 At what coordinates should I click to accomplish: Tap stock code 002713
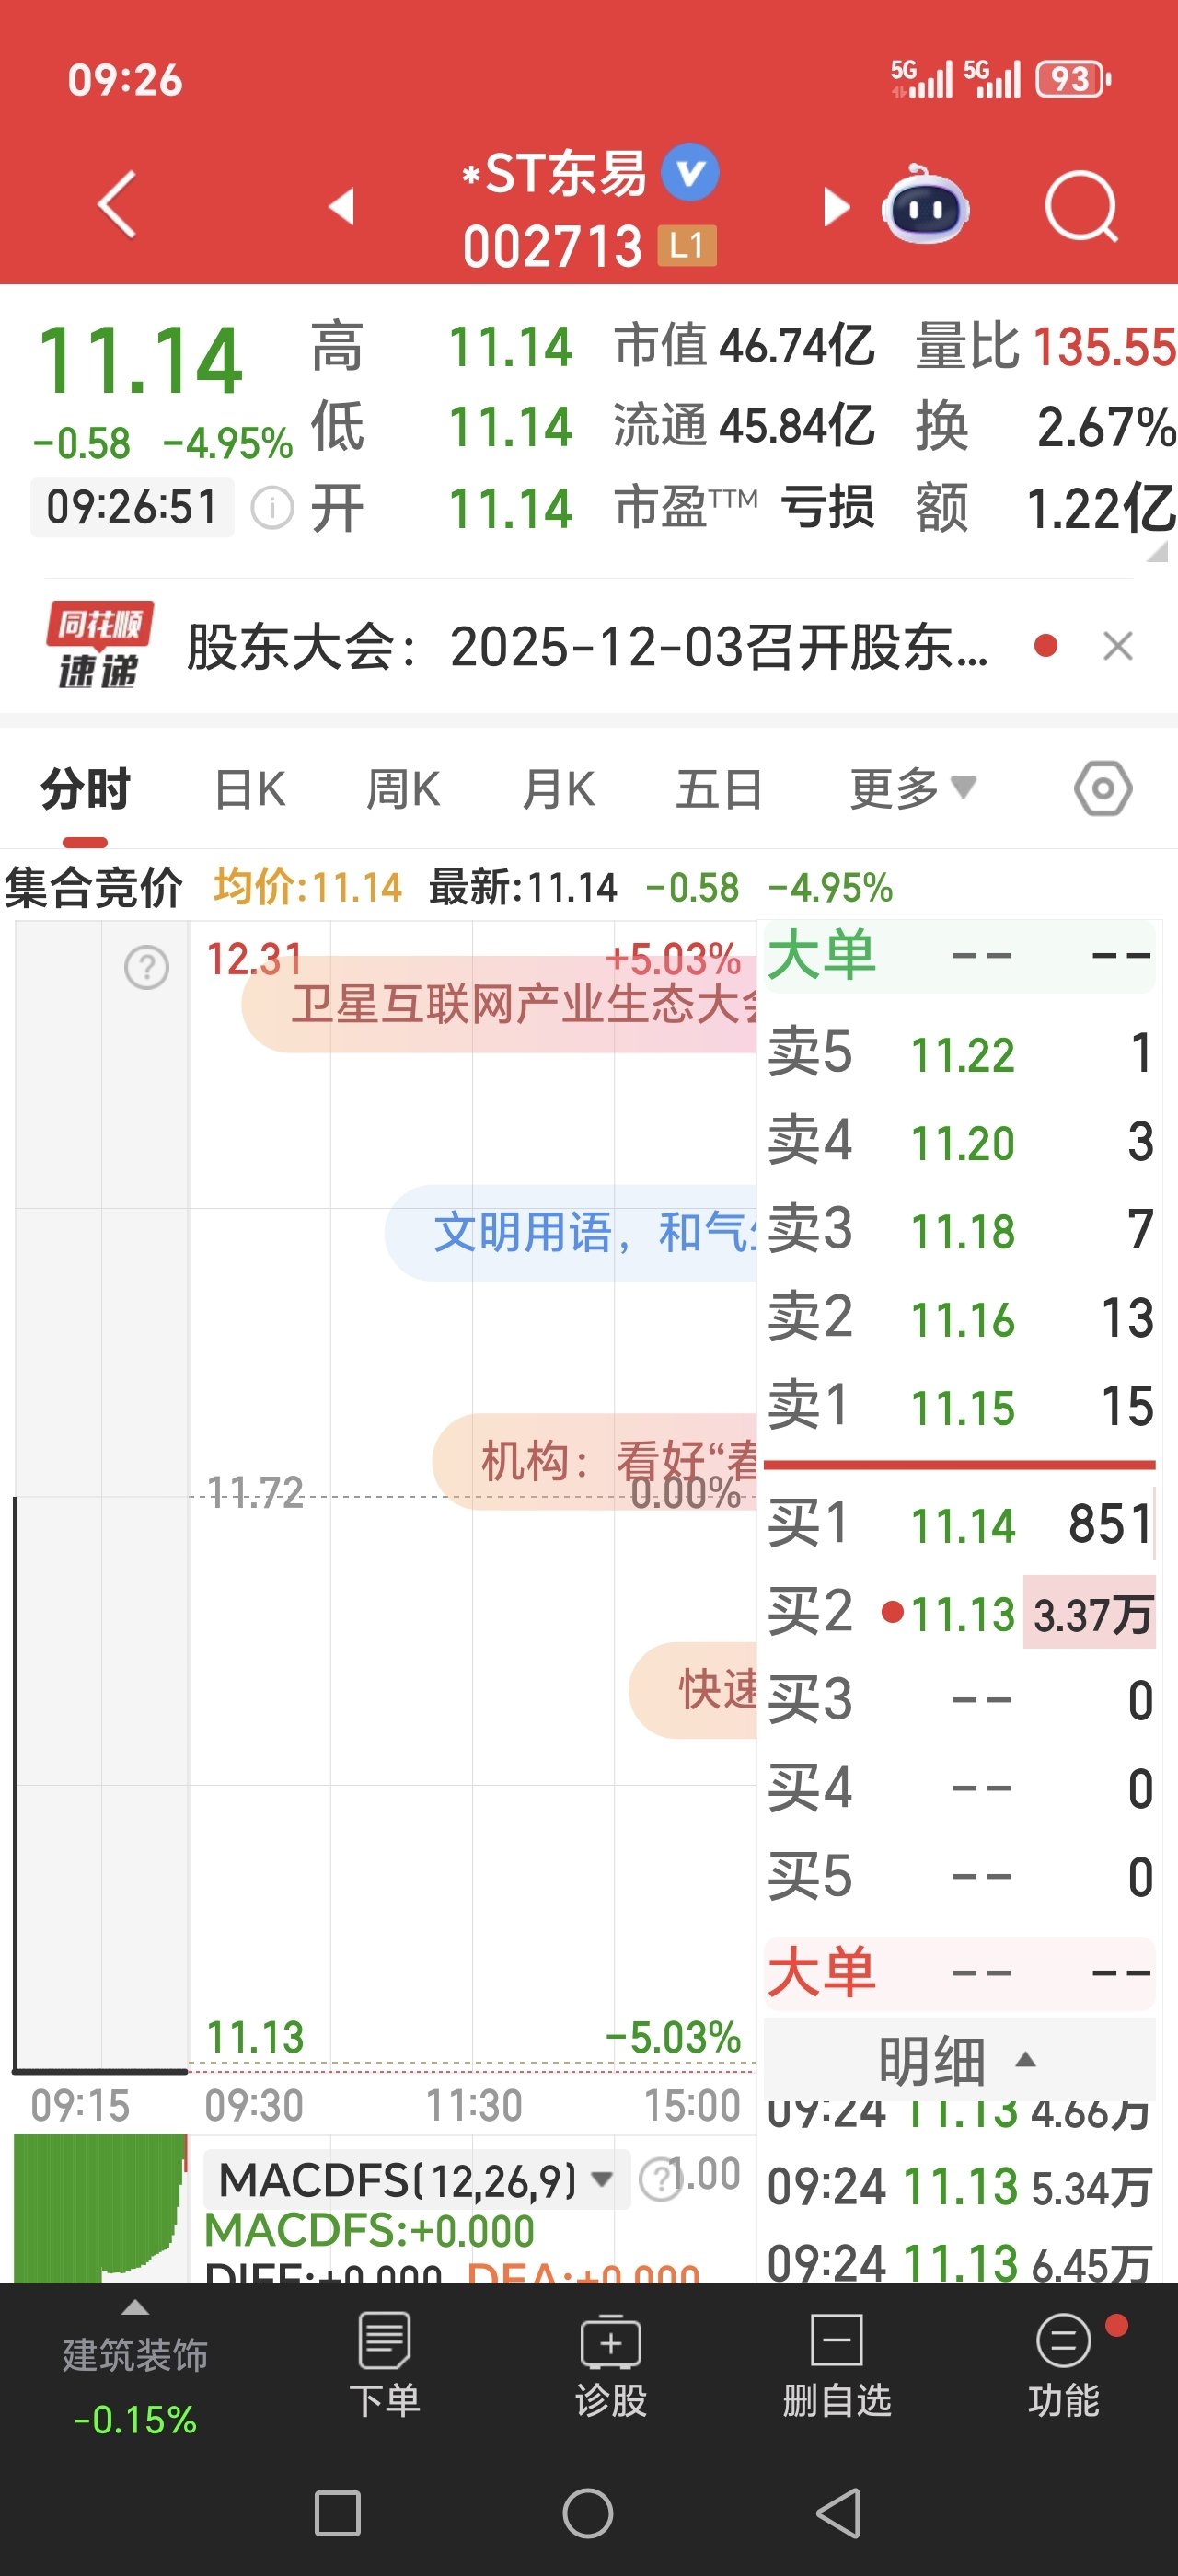552,246
